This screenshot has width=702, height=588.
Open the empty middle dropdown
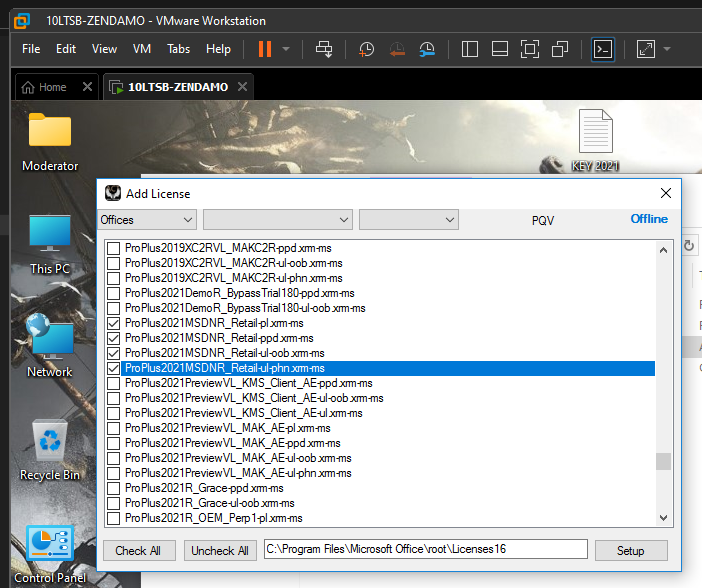278,220
